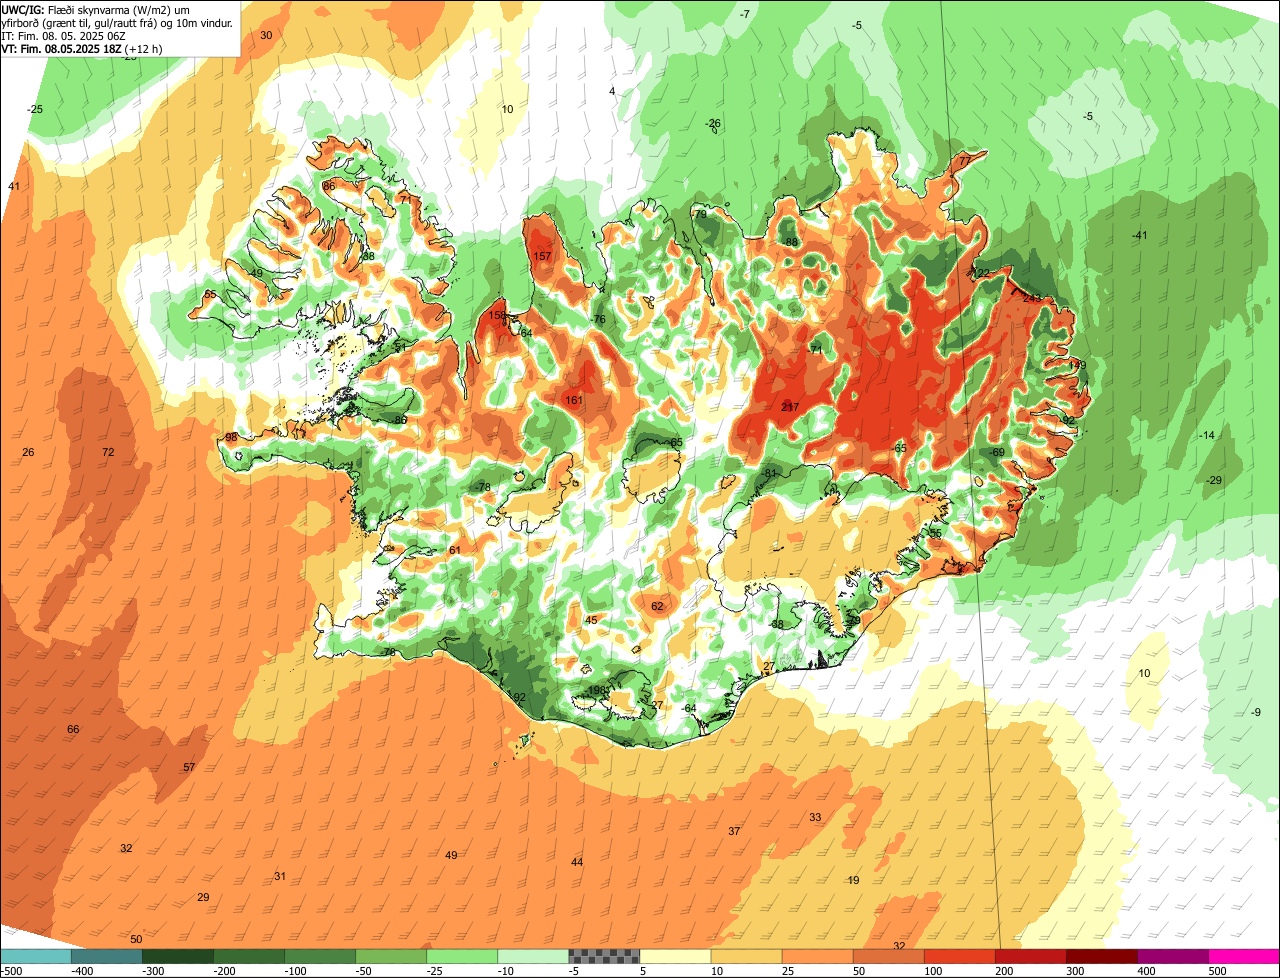This screenshot has width=1280, height=978.
Task: Click the teal -500 to -400 legend swatch
Action: [36, 956]
